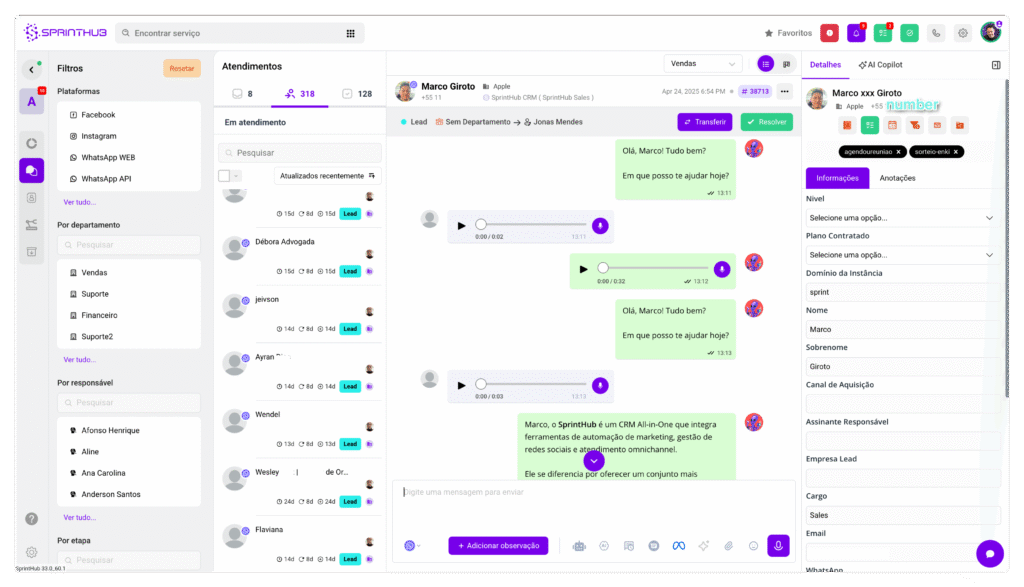The width and height of the screenshot is (1024, 587).
Task: Click the first audio message progress slider
Action: coord(531,225)
